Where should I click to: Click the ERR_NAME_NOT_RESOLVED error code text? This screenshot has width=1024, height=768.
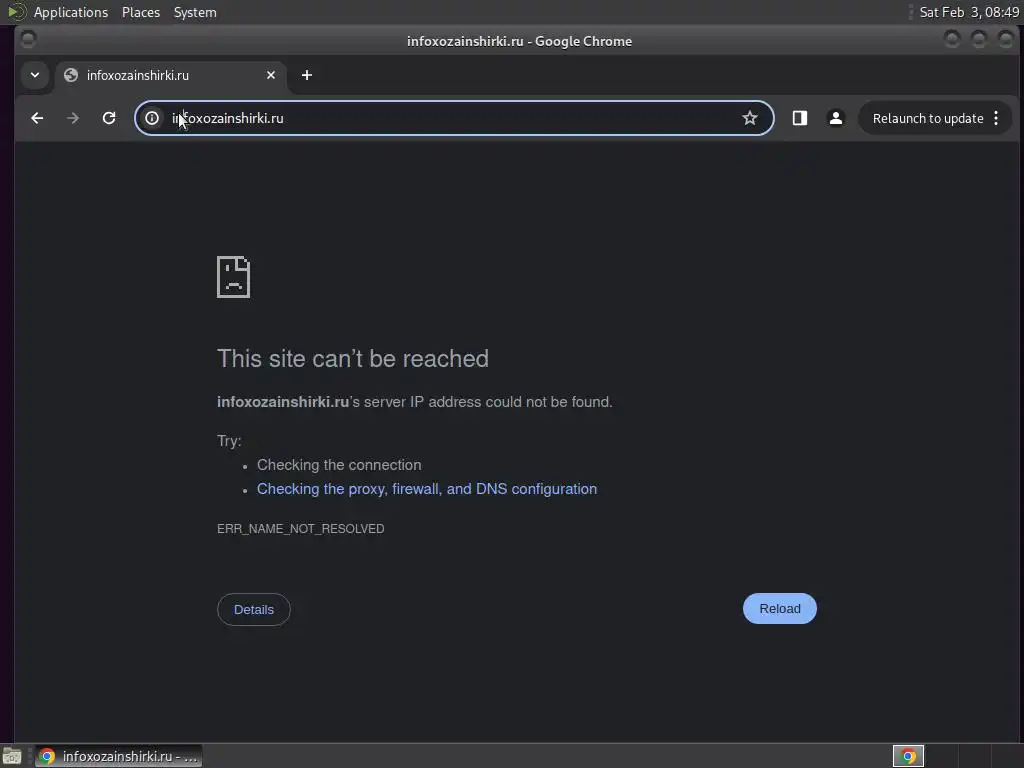tap(300, 529)
